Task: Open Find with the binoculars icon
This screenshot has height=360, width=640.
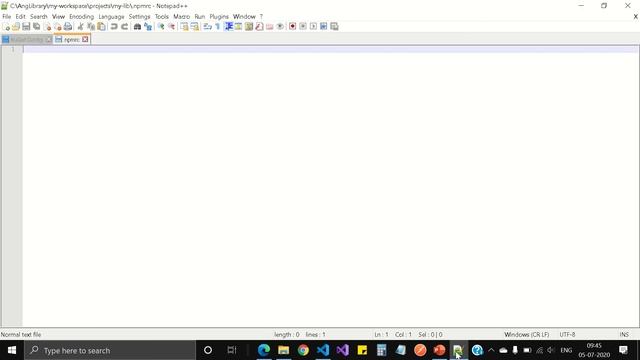Action: (137, 27)
